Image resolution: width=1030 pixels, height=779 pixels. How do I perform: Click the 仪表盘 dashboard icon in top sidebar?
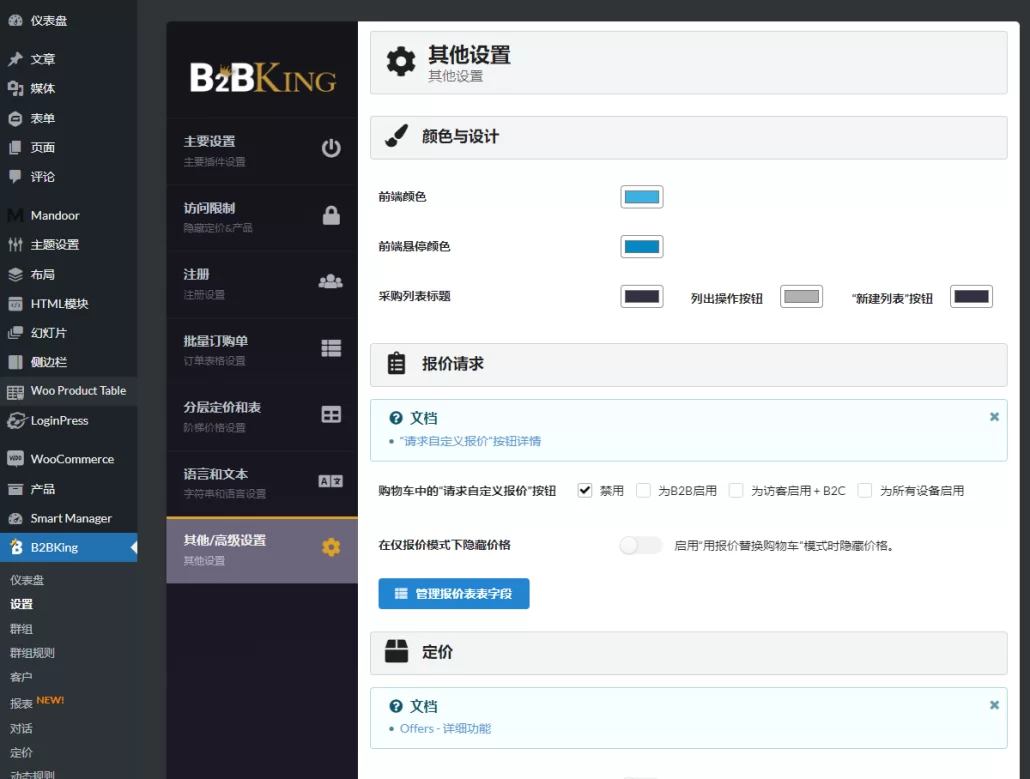pos(15,20)
